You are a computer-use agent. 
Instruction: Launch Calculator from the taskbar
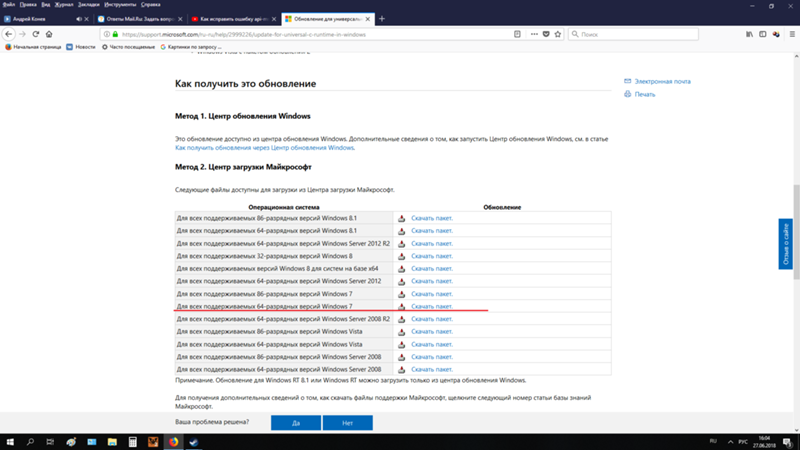(133, 442)
